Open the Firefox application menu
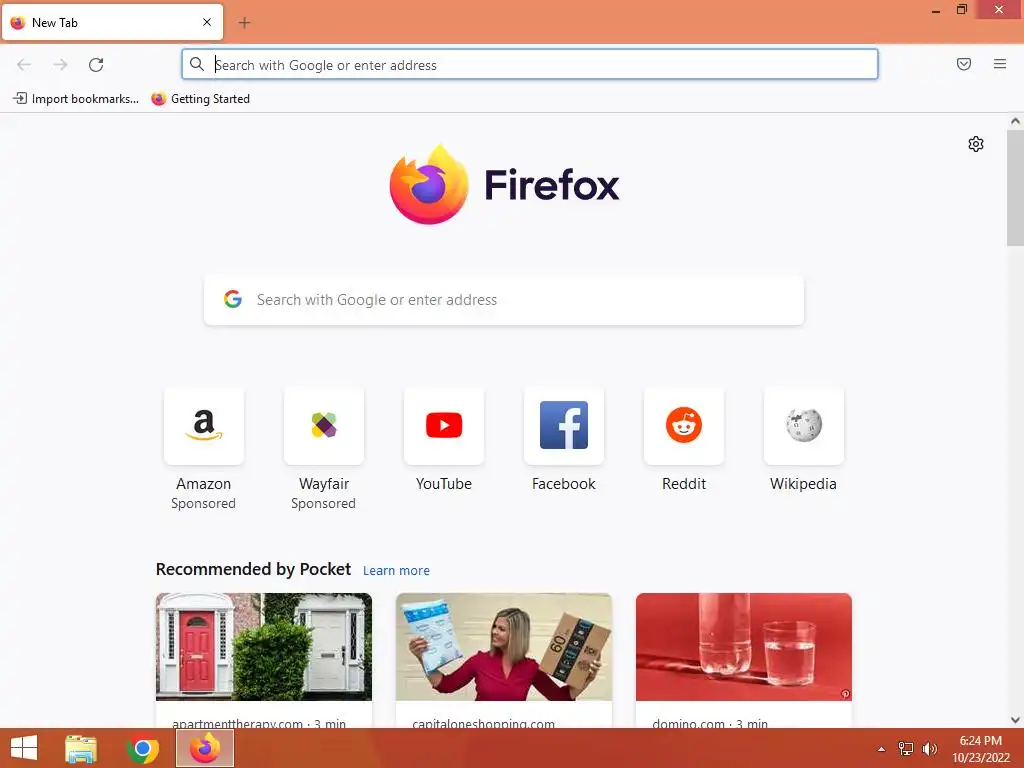The height and width of the screenshot is (768, 1024). (1000, 64)
